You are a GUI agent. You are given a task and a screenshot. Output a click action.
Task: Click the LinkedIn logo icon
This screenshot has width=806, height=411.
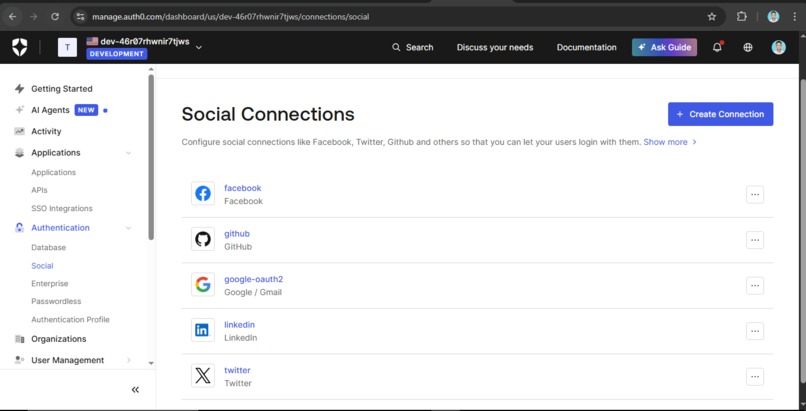203,330
